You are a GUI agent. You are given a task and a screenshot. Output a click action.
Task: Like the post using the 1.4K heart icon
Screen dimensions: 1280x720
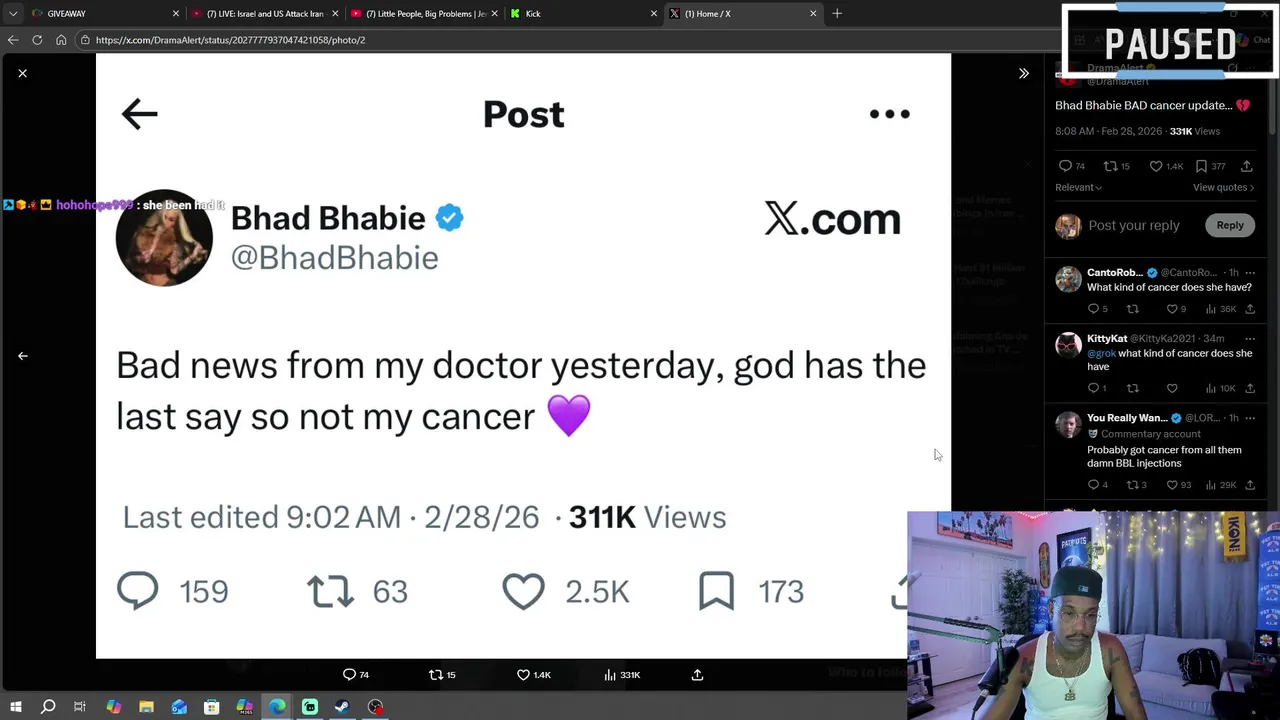click(523, 675)
